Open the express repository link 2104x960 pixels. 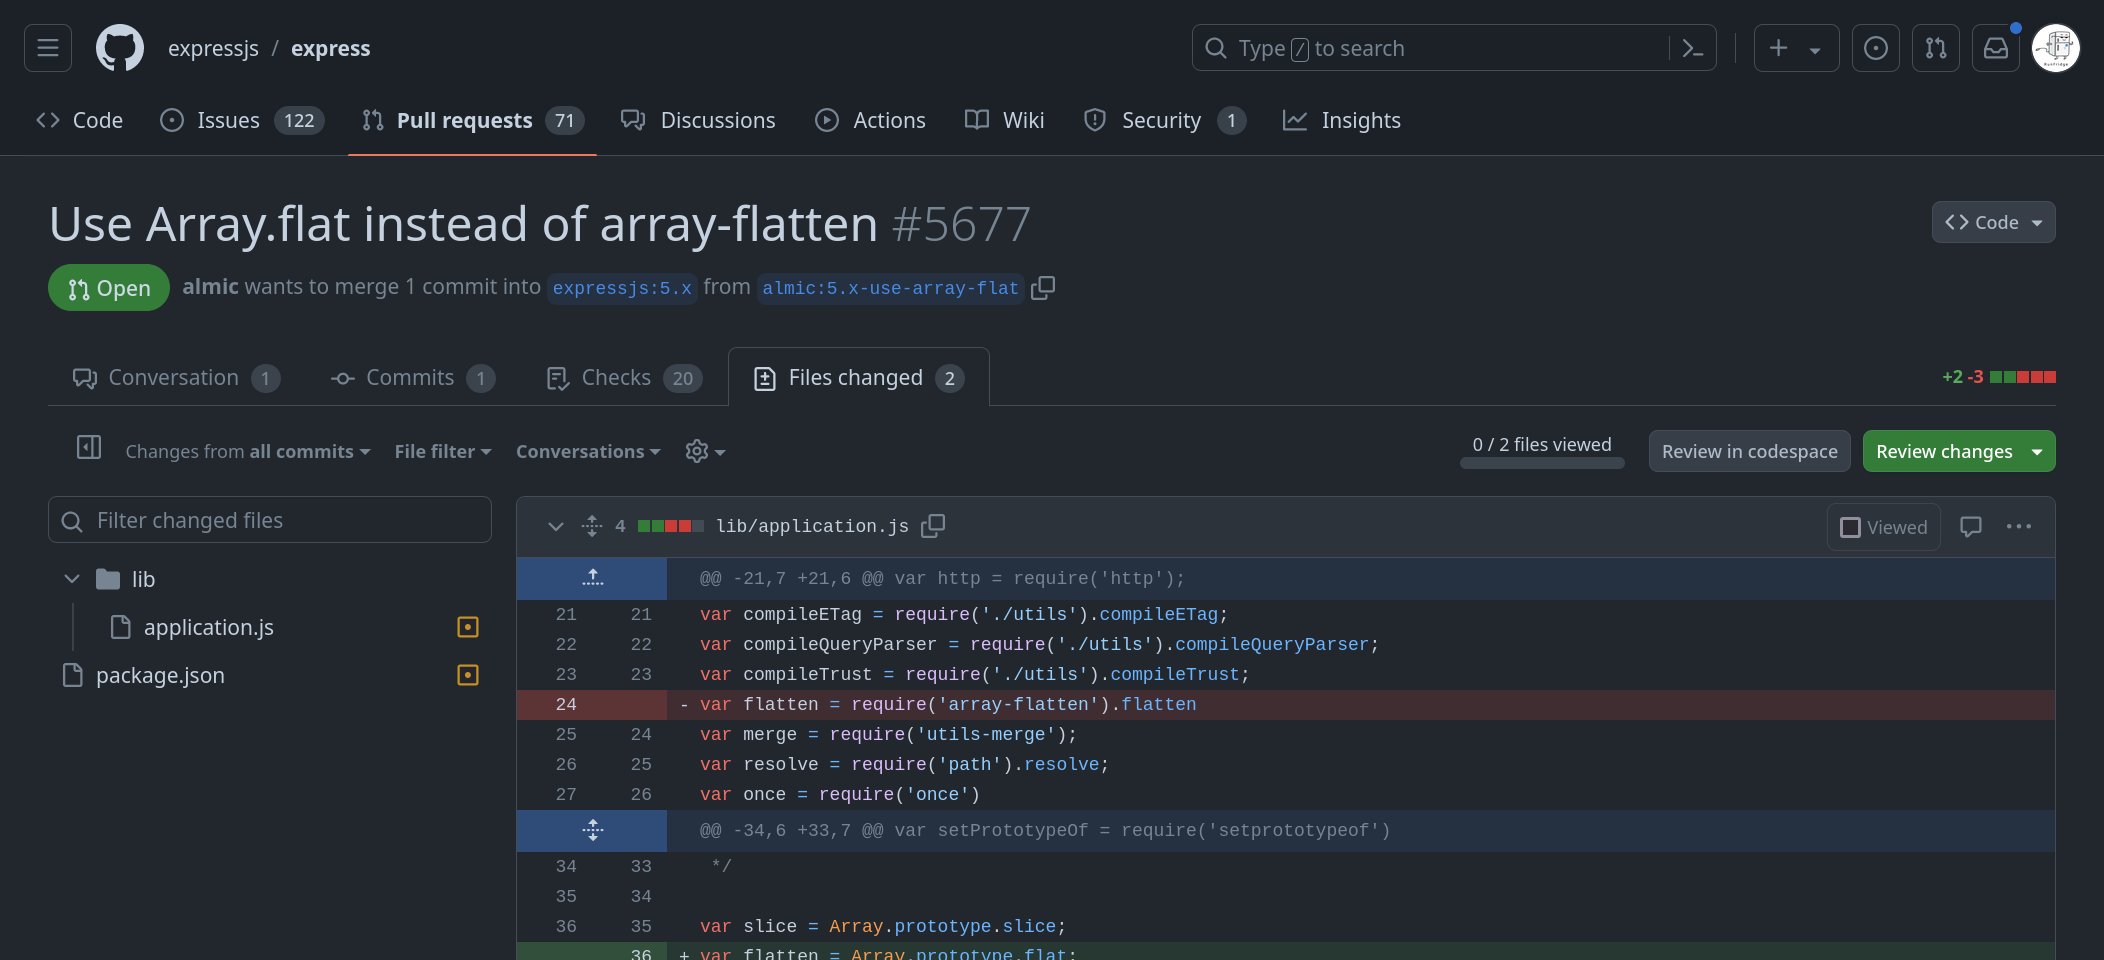click(330, 48)
